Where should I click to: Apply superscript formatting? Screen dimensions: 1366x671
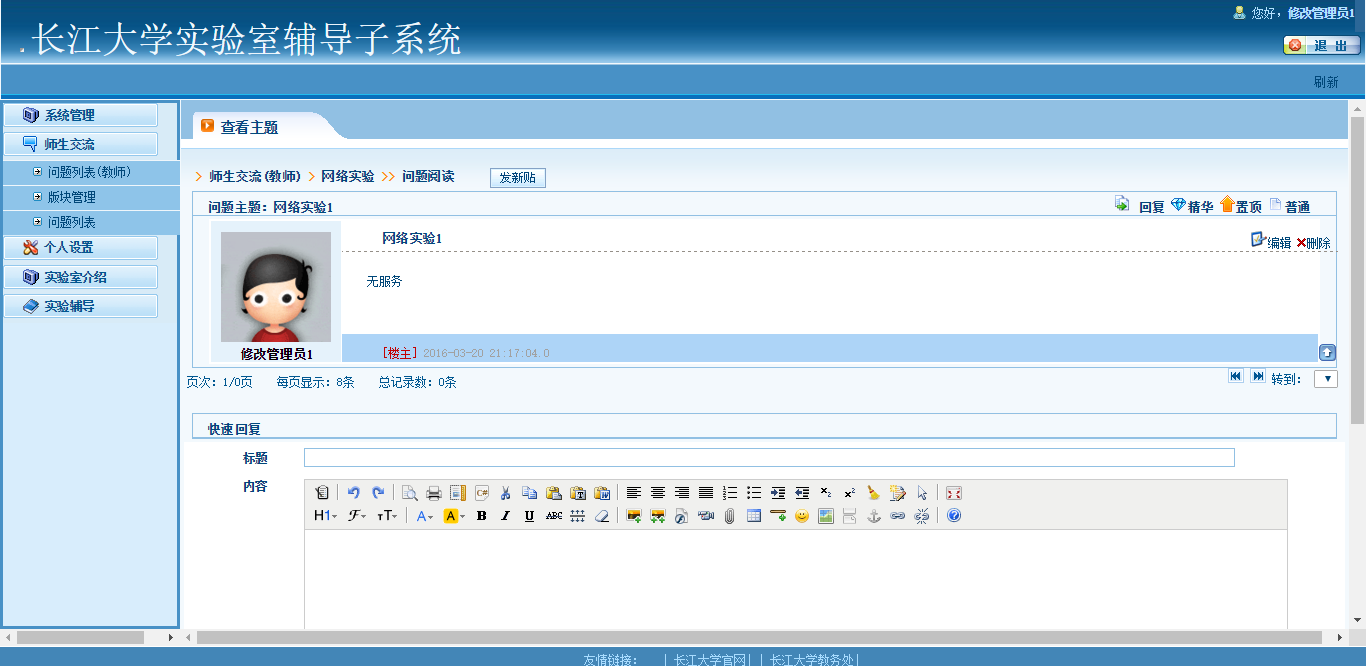[x=850, y=493]
